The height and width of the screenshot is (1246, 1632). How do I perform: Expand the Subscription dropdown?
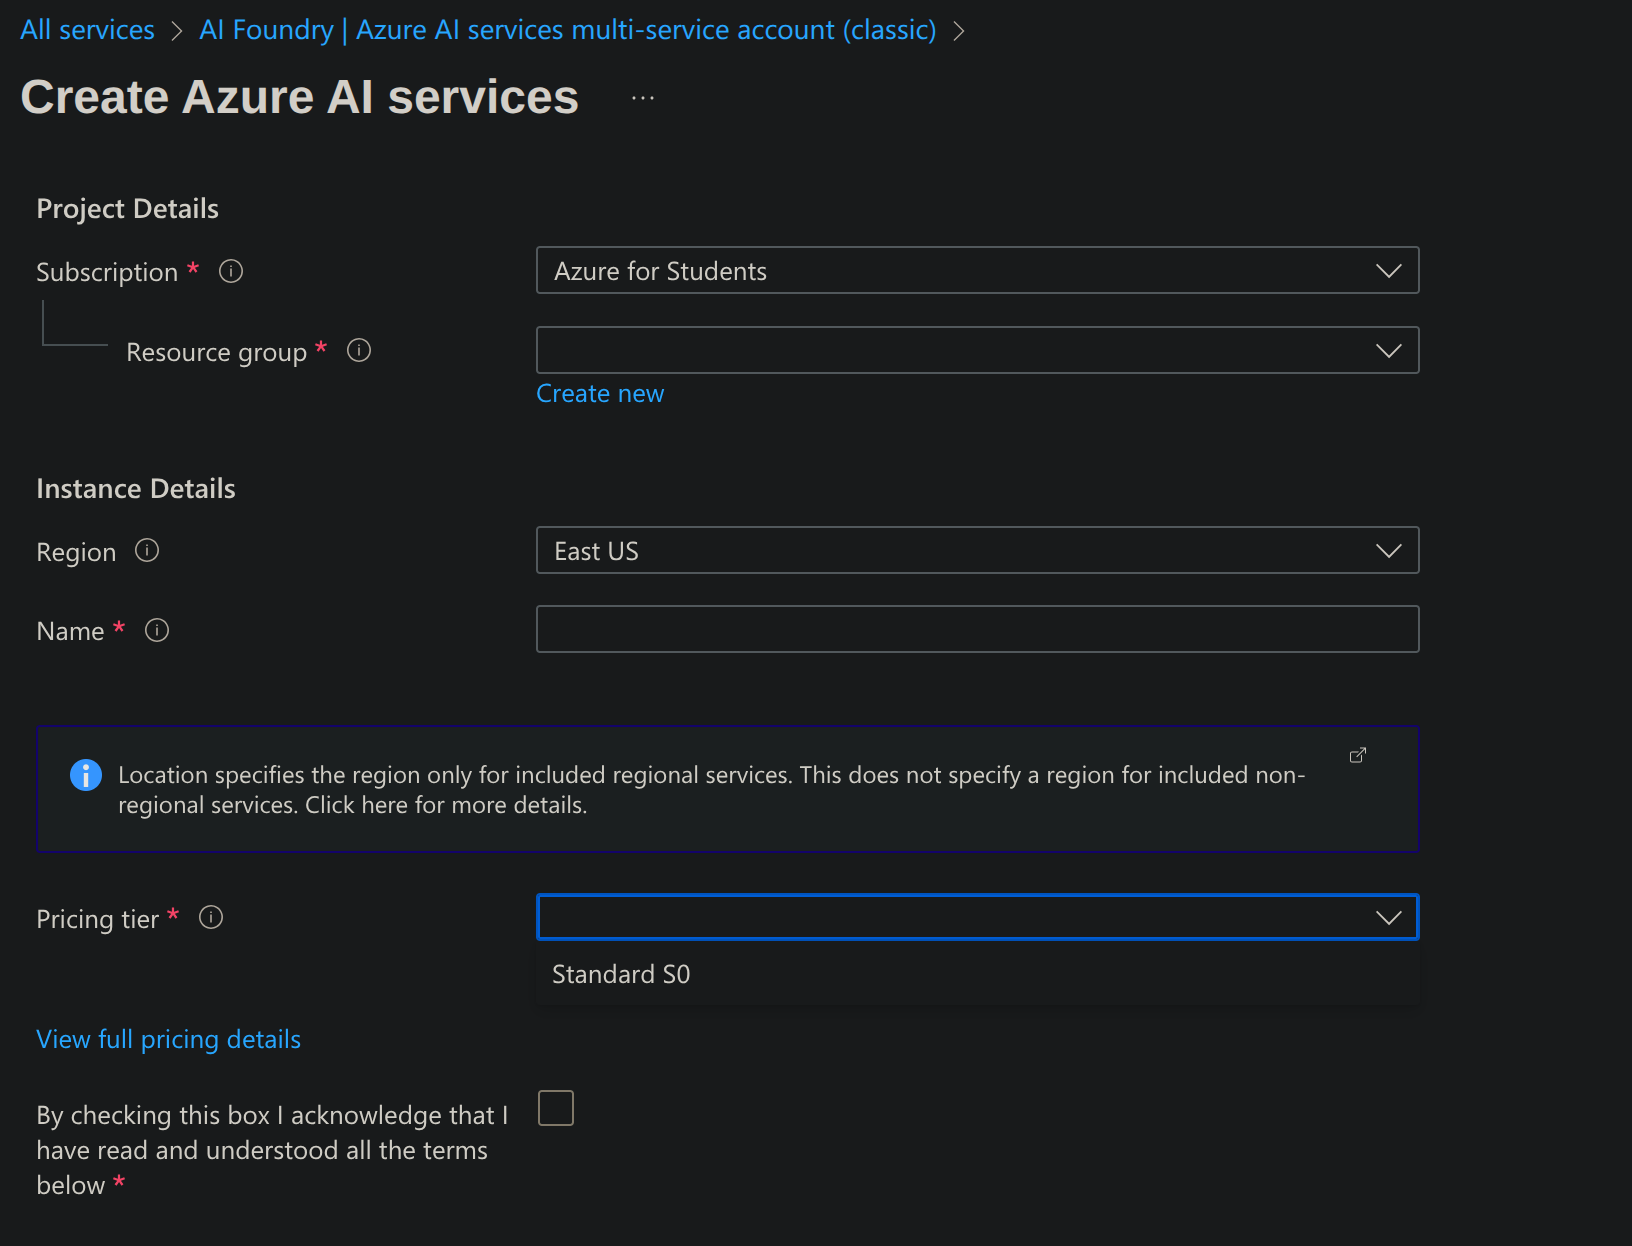(977, 270)
